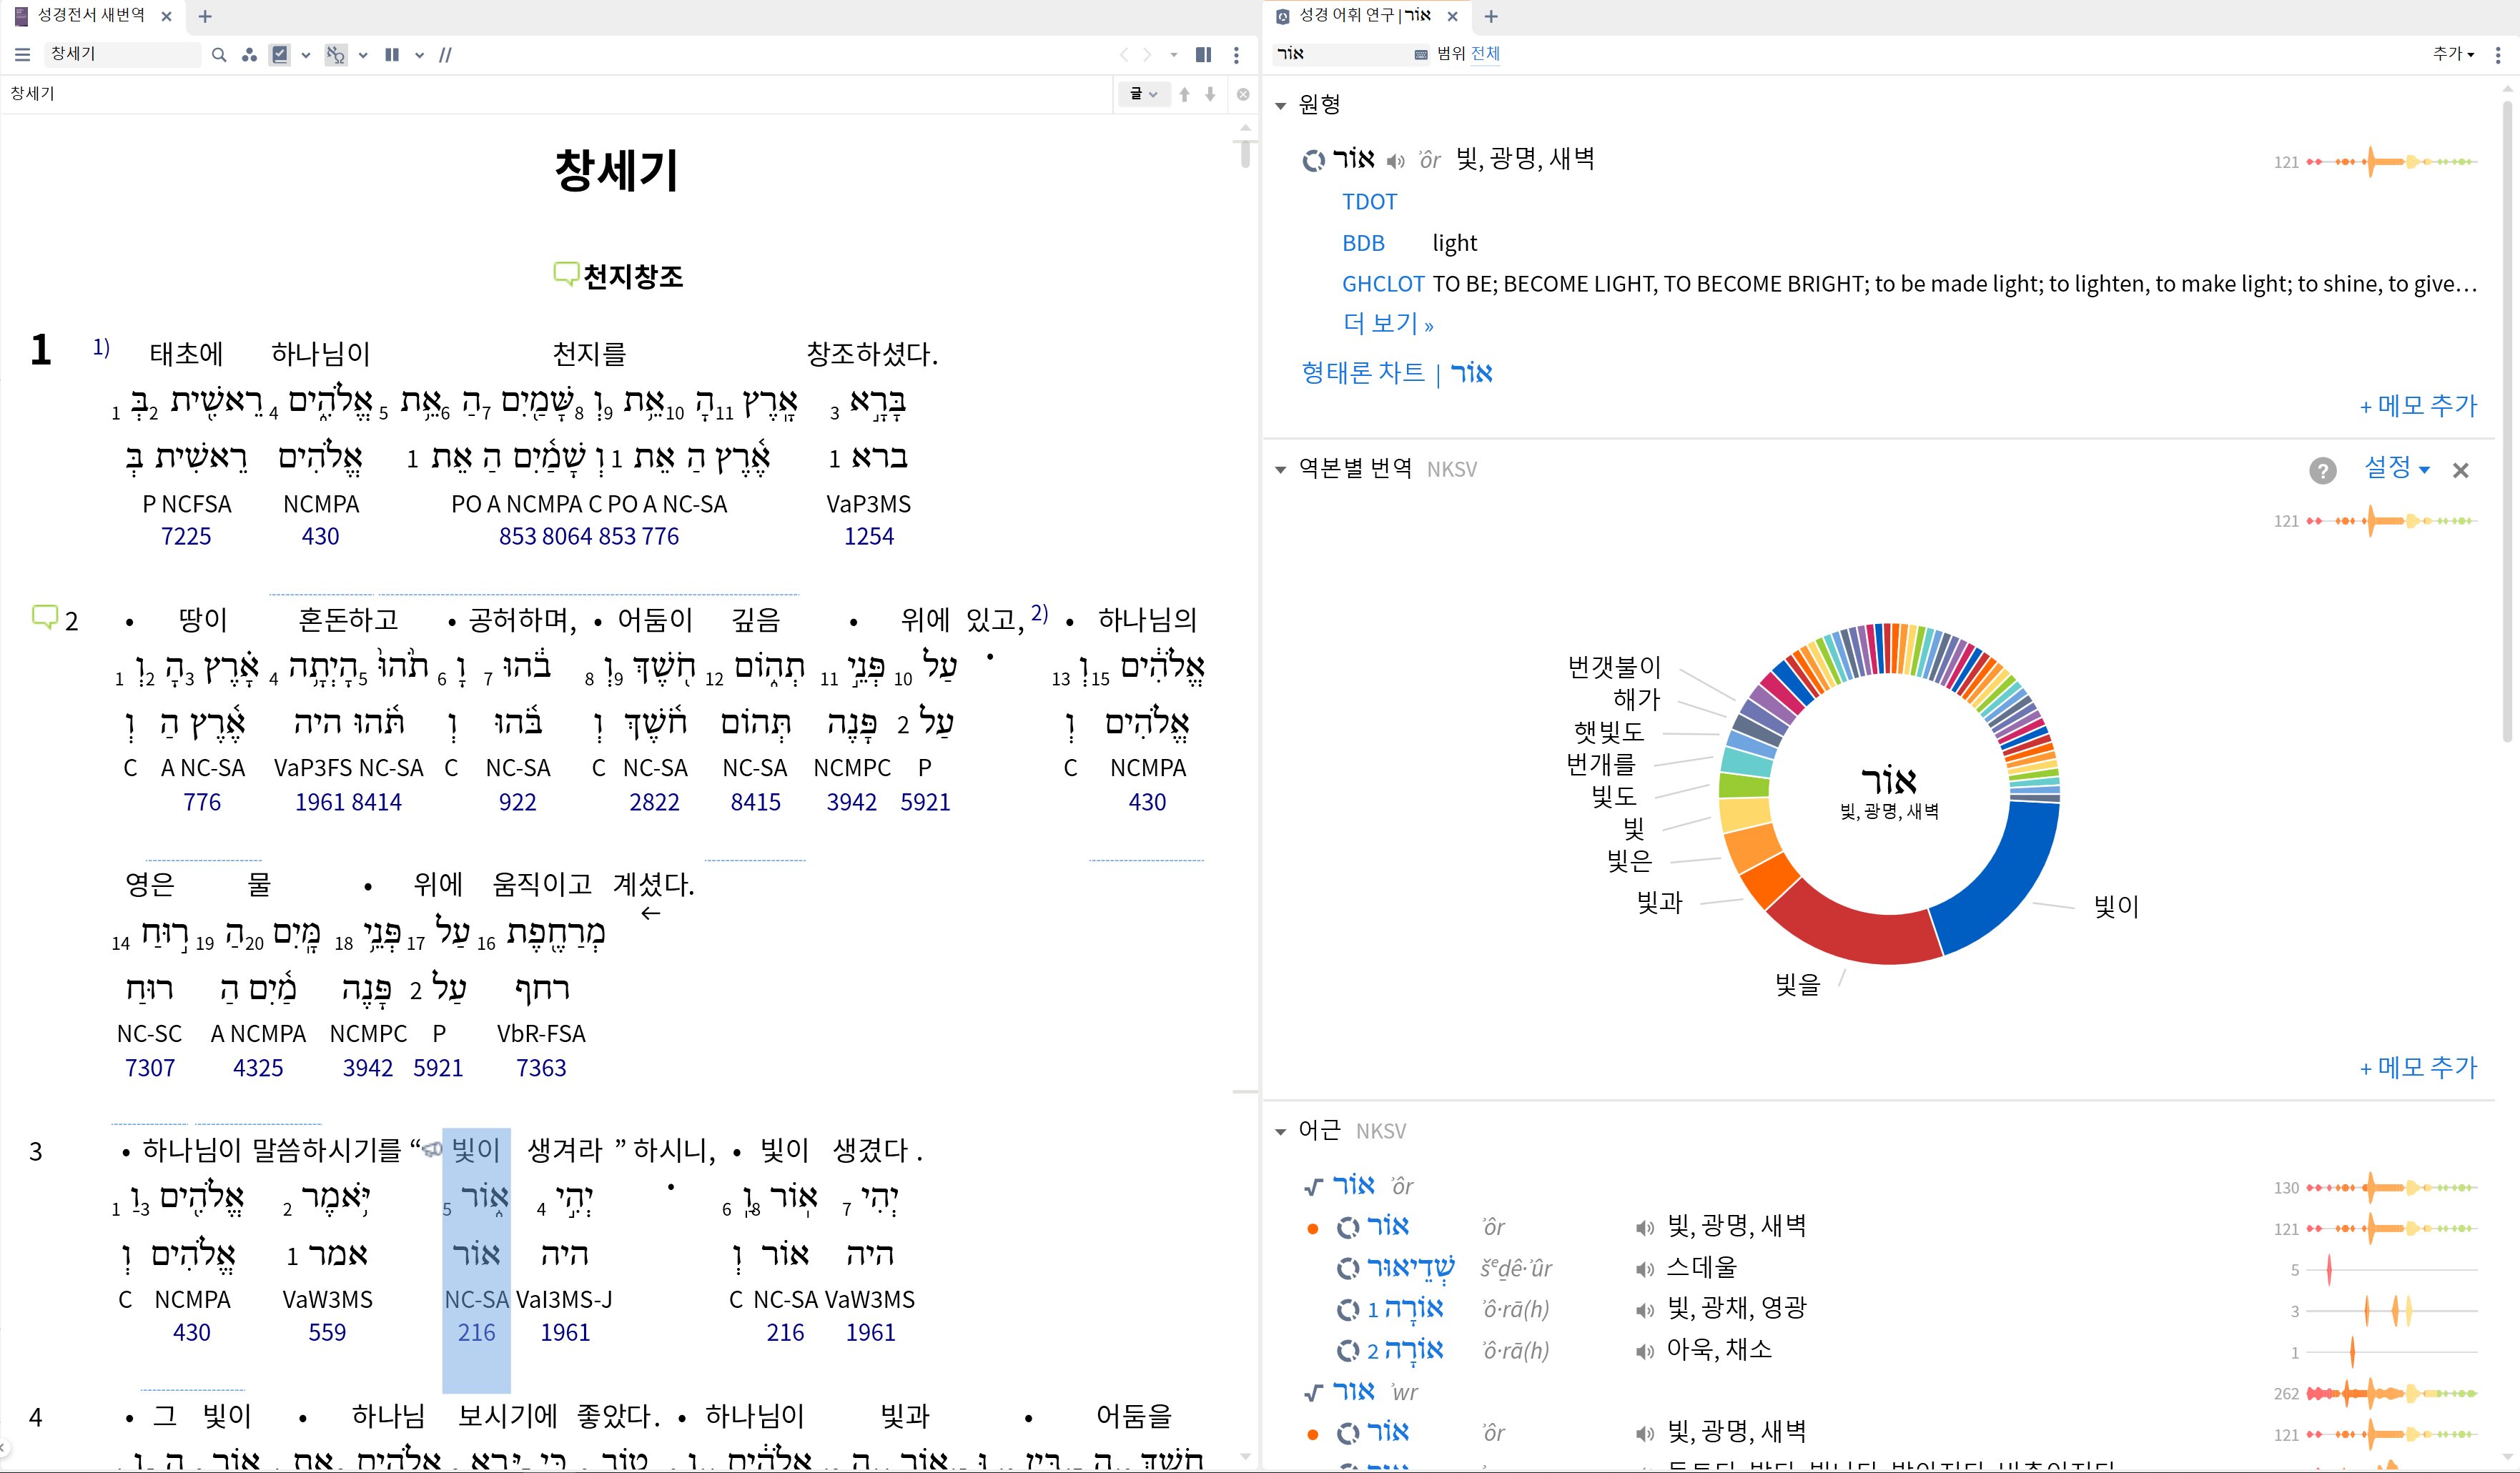2520x1473 pixels.
Task: Open the visual filters three-dots icon
Action: pyautogui.click(x=249, y=55)
